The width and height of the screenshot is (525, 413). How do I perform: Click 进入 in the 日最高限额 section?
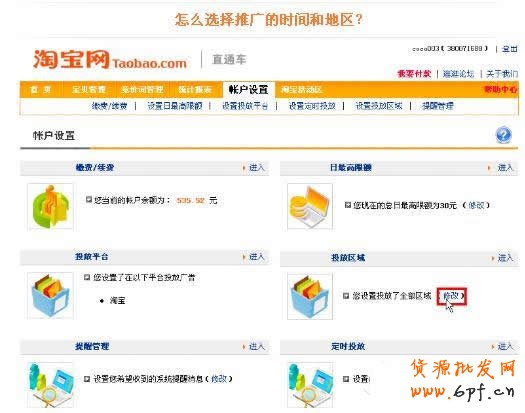click(x=505, y=167)
